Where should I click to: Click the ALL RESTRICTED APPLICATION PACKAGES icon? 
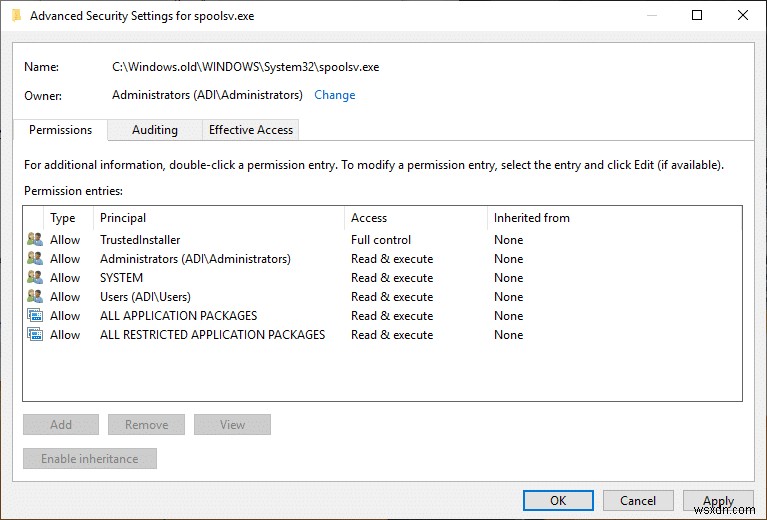(35, 335)
